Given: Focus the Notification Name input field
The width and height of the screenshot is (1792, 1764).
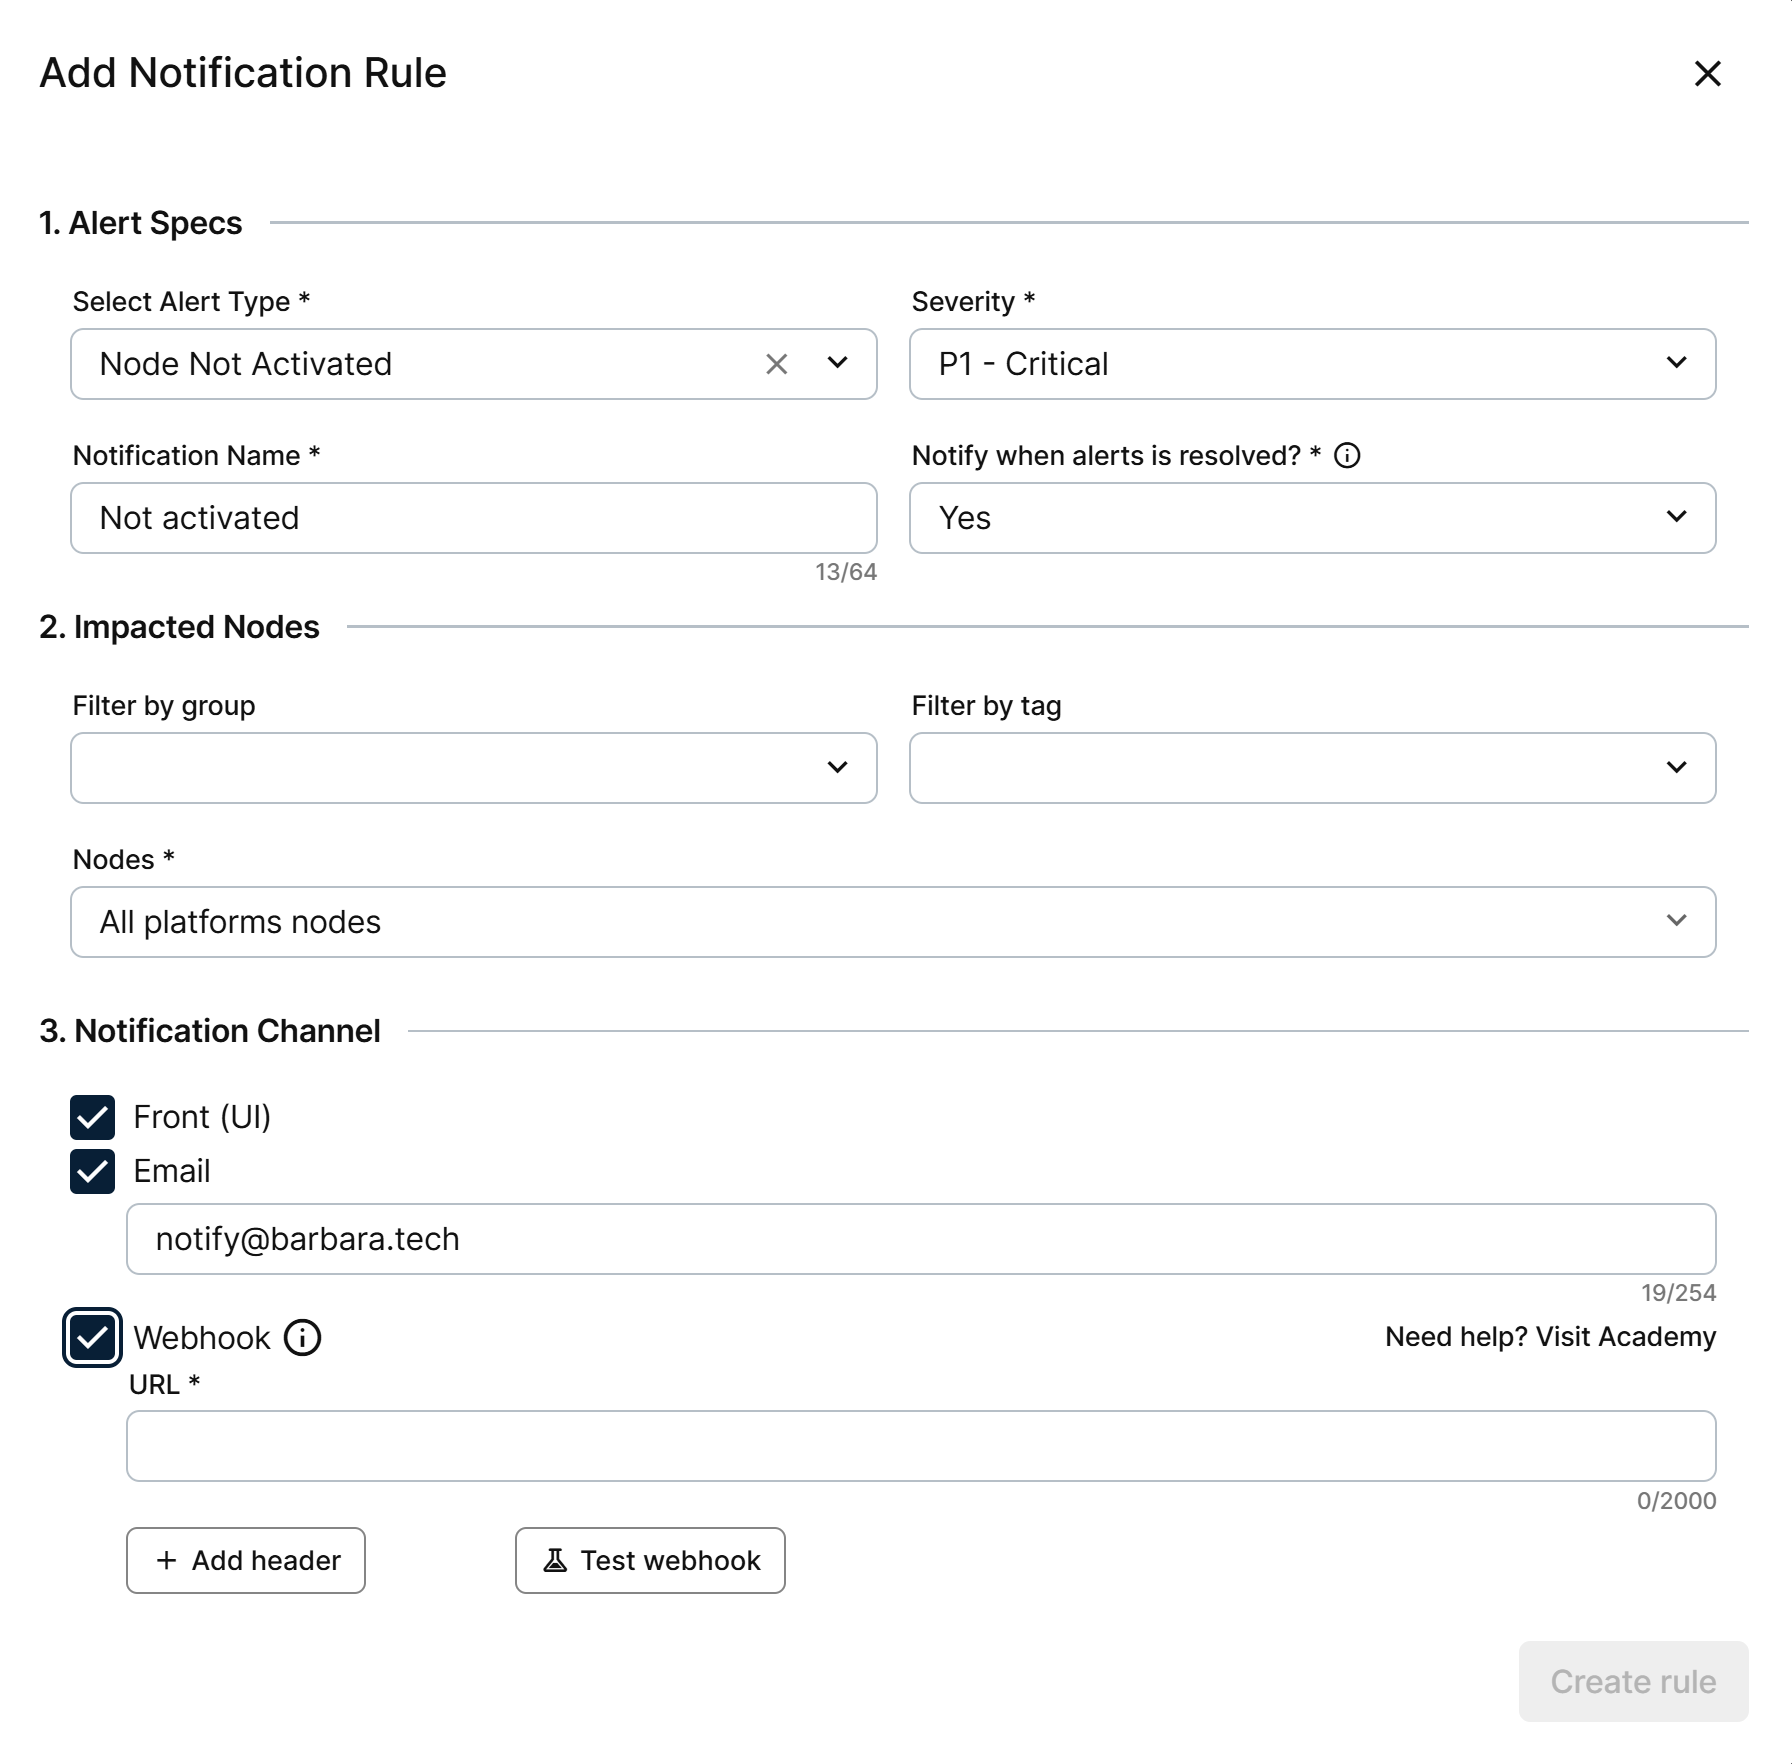Looking at the screenshot, I should point(474,518).
